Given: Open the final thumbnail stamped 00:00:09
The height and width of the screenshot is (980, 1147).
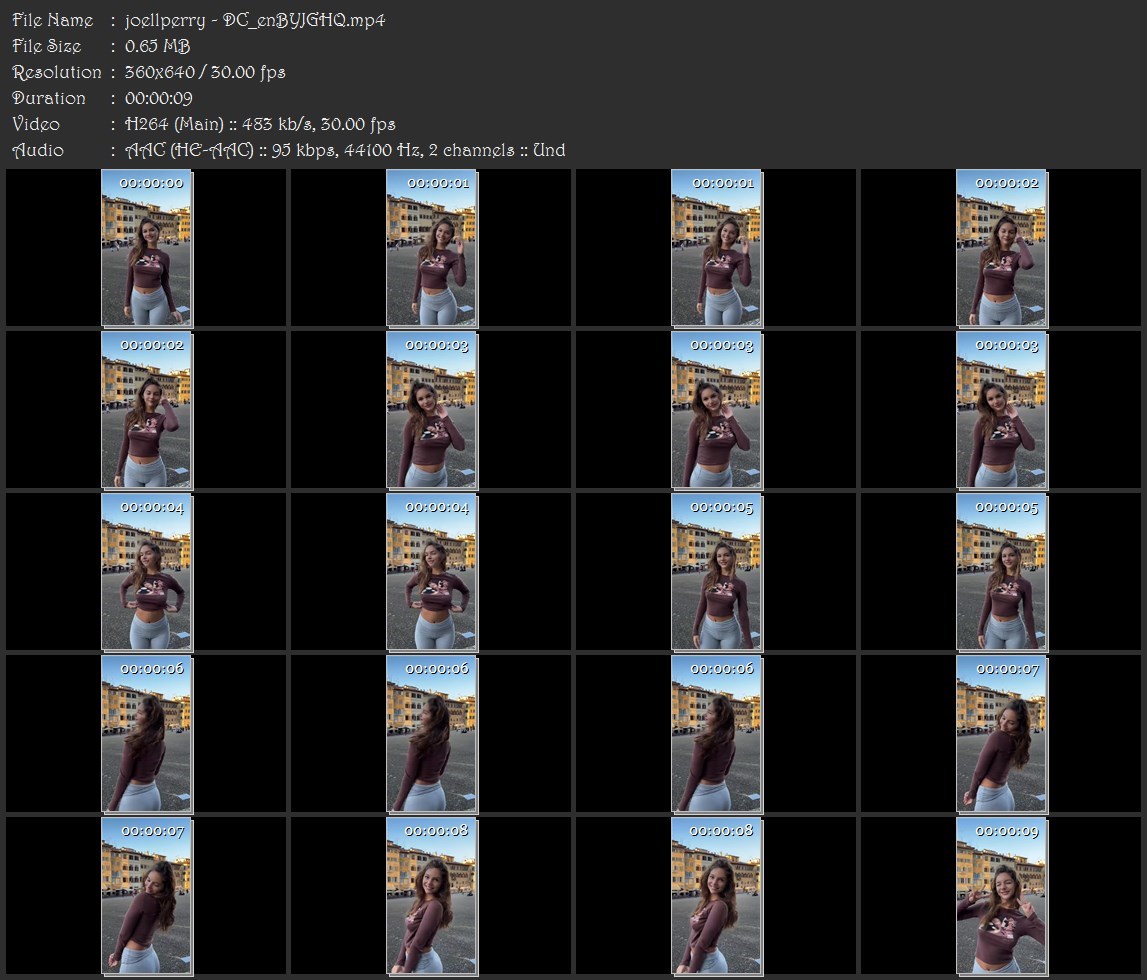Looking at the screenshot, I should coord(1001,896).
